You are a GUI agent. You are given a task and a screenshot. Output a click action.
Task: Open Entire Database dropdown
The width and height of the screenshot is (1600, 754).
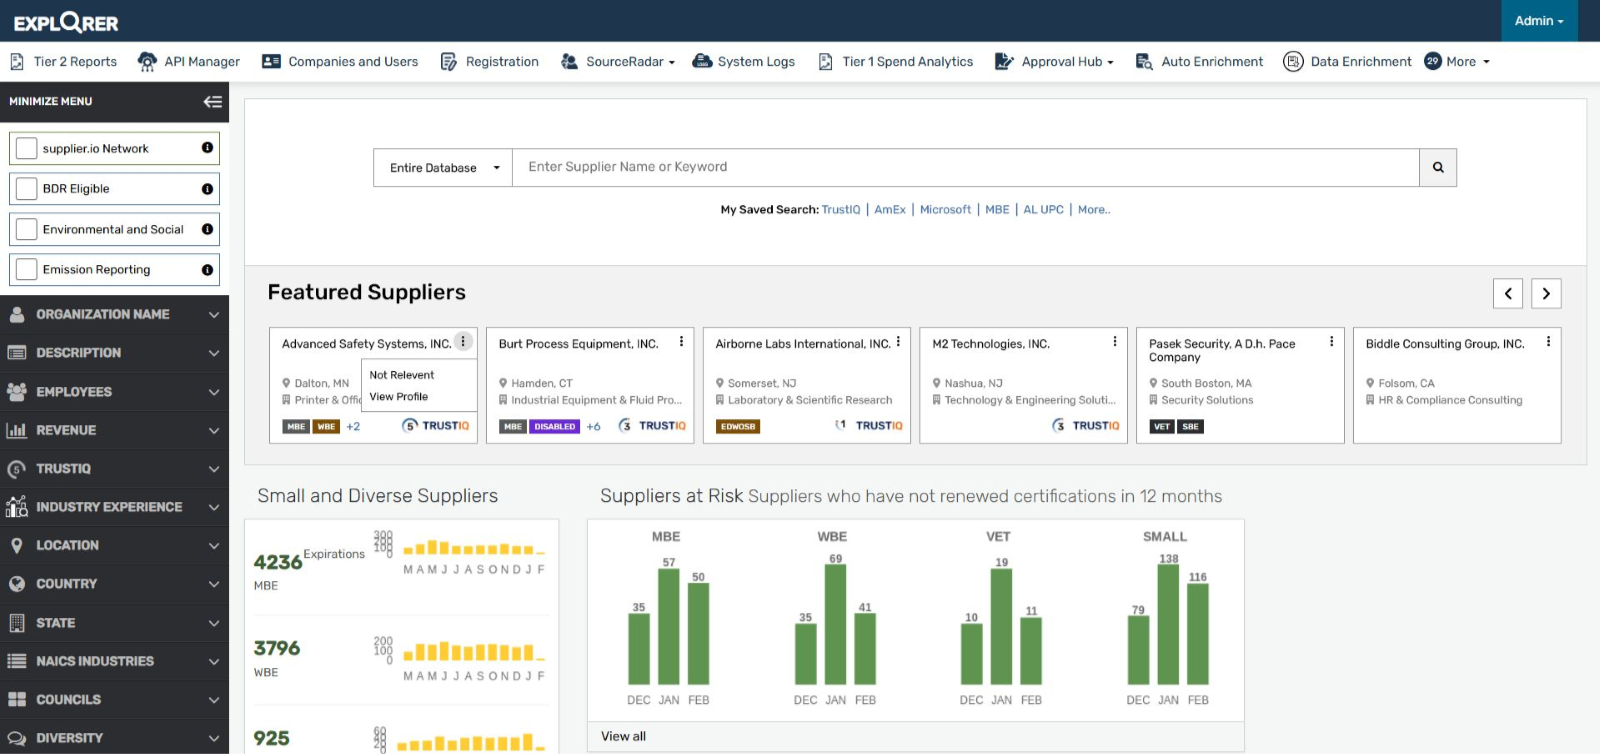point(443,168)
